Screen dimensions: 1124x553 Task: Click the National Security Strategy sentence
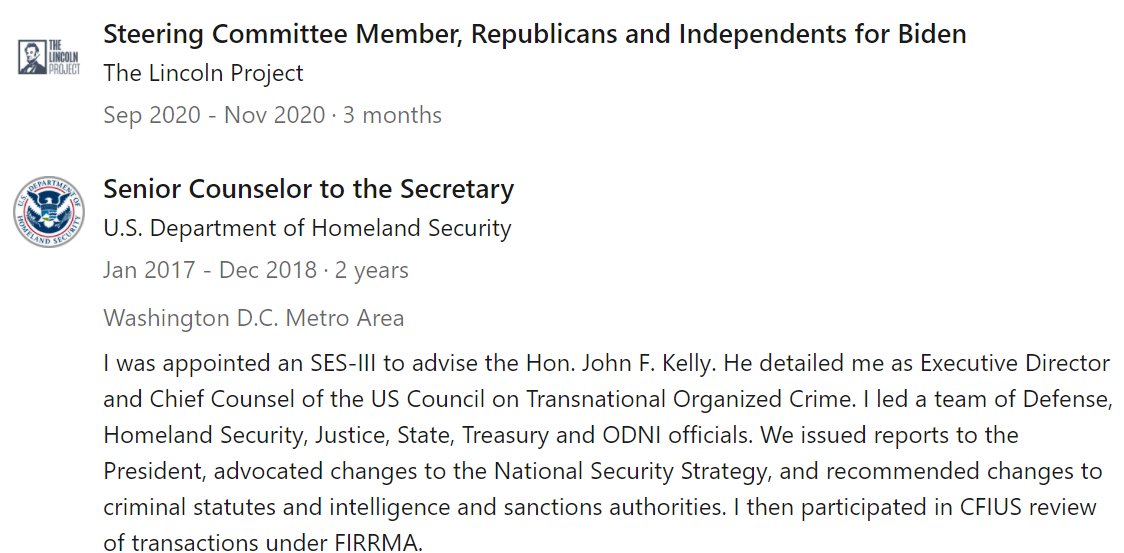click(602, 471)
